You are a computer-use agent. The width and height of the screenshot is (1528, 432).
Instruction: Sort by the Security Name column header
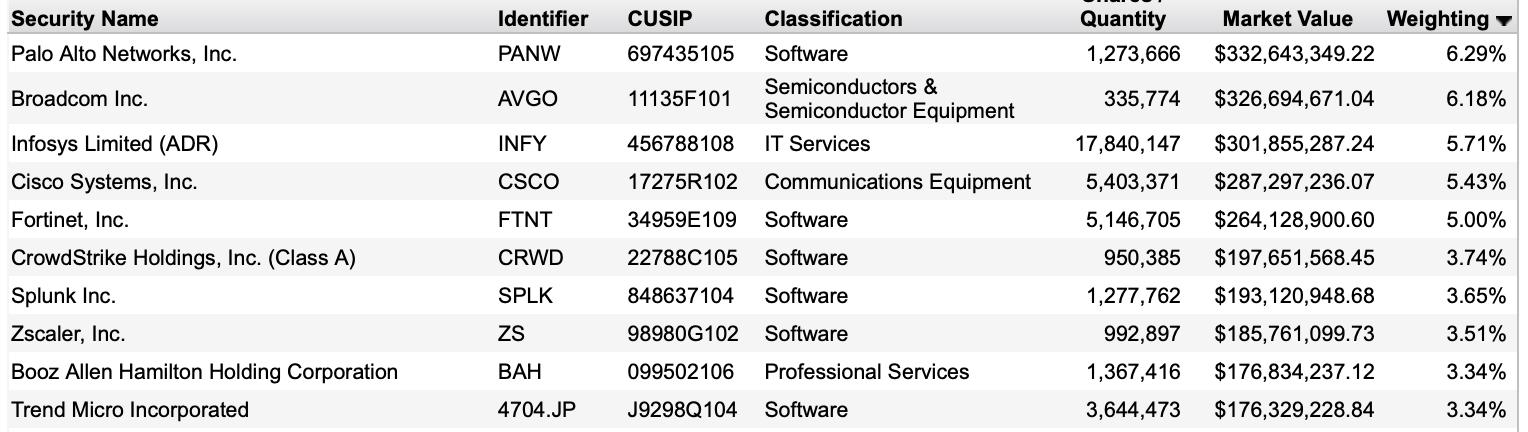click(85, 19)
